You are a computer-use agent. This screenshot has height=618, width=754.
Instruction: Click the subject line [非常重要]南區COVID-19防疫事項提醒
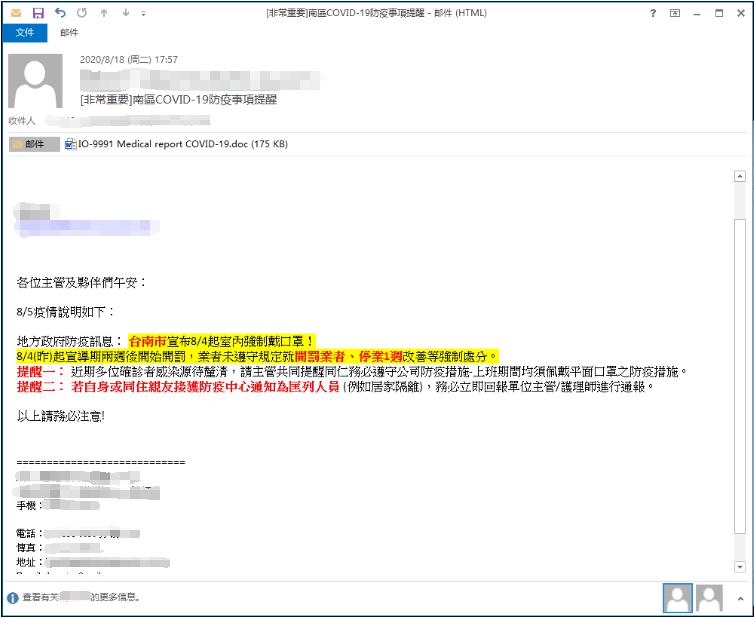pyautogui.click(x=178, y=100)
